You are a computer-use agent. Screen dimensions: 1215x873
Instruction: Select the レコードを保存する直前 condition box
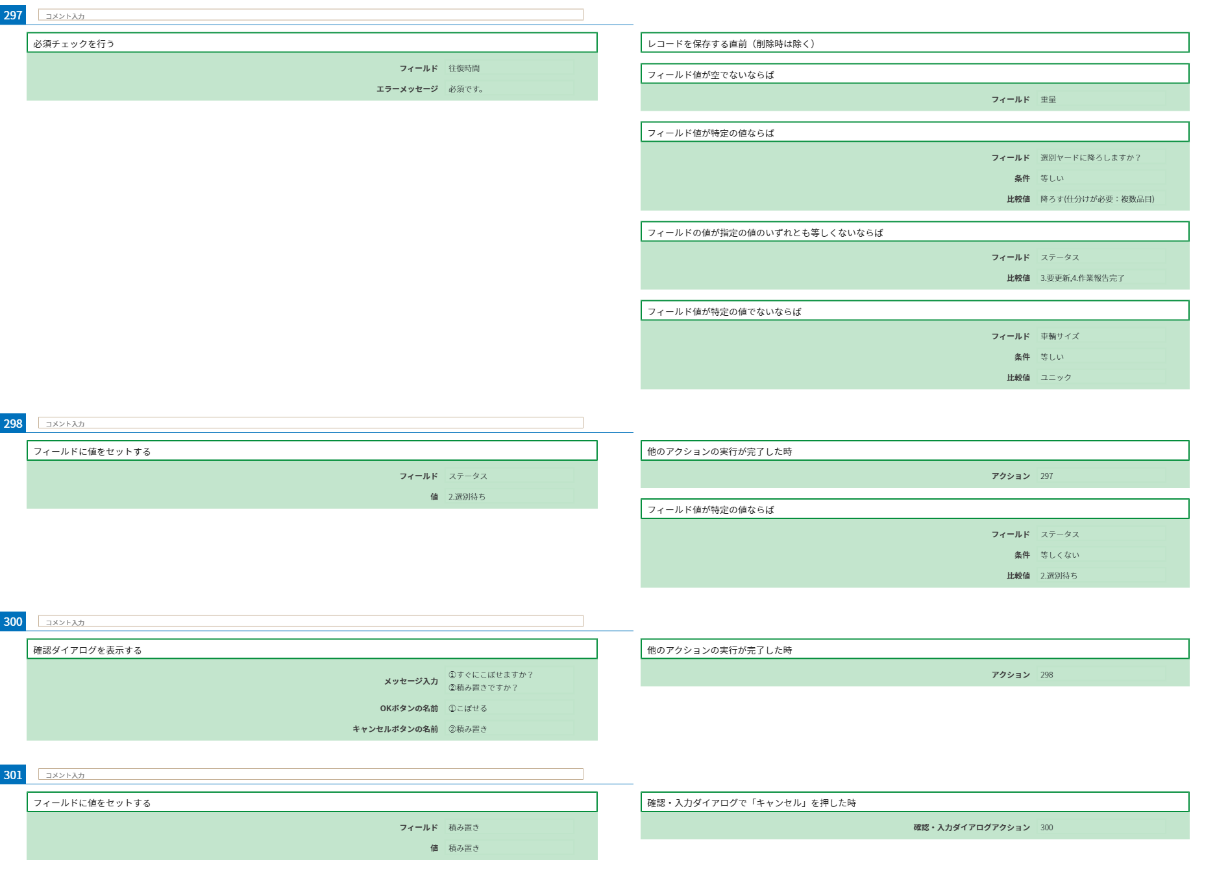(914, 43)
